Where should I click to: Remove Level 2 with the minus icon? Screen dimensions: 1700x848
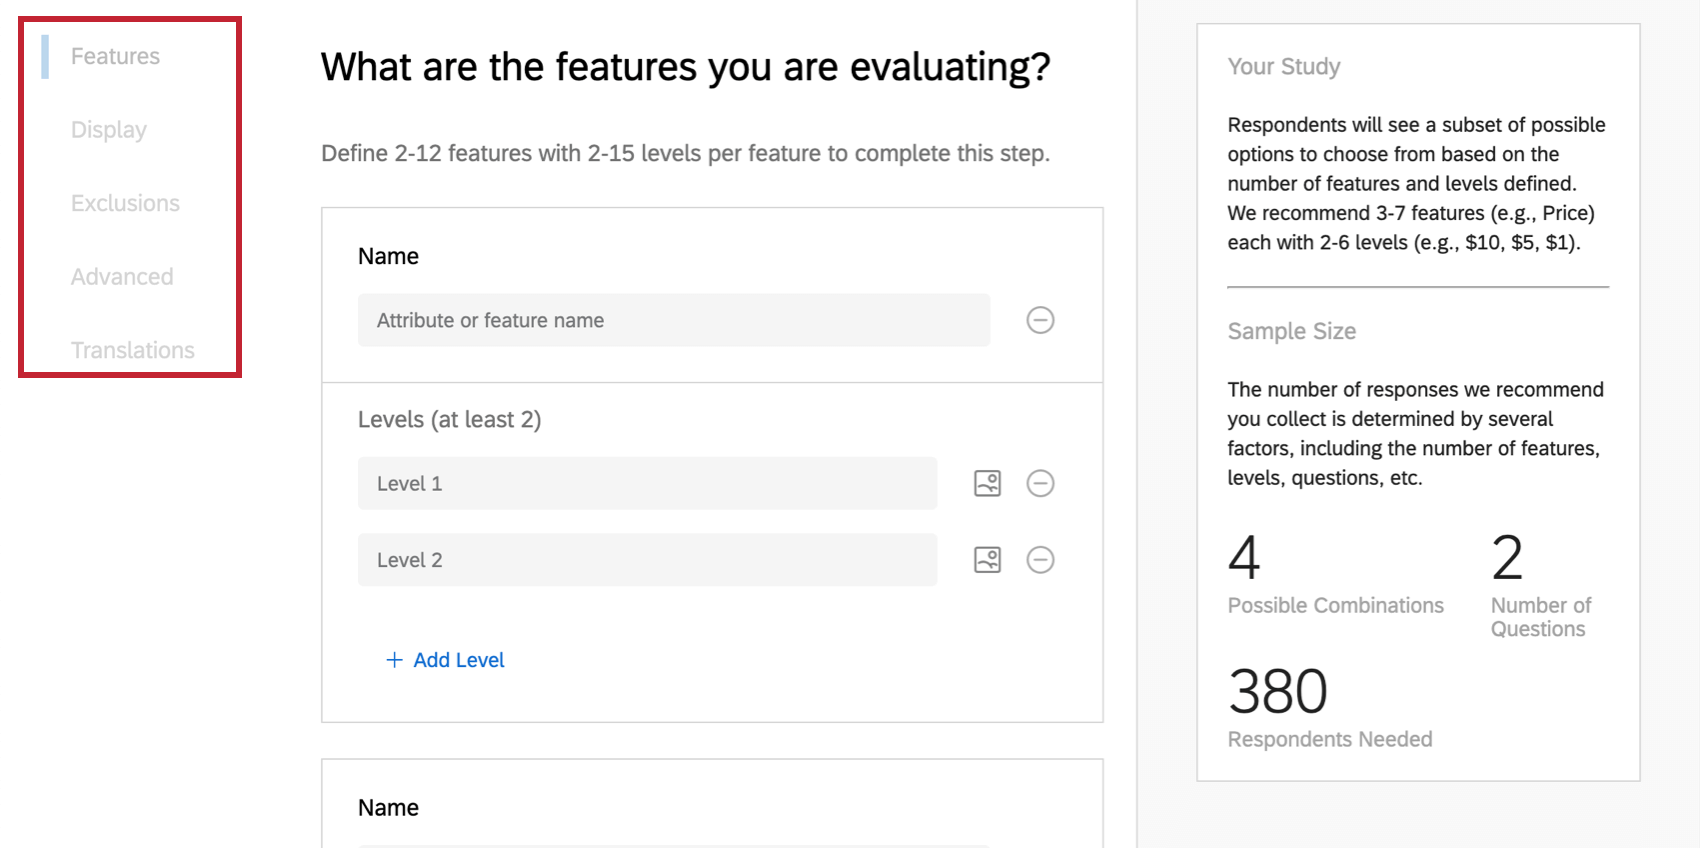(1040, 560)
